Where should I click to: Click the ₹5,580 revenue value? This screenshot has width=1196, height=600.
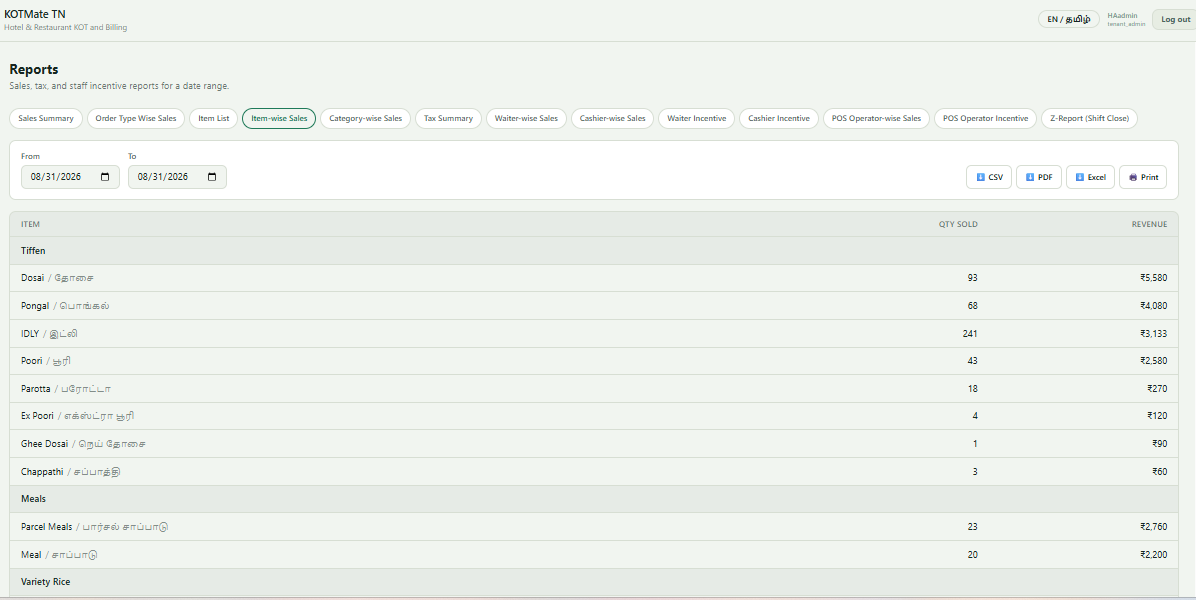(x=1153, y=278)
